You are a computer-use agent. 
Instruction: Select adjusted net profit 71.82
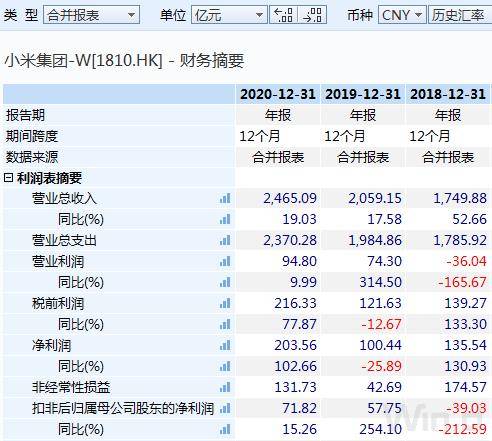click(x=299, y=408)
